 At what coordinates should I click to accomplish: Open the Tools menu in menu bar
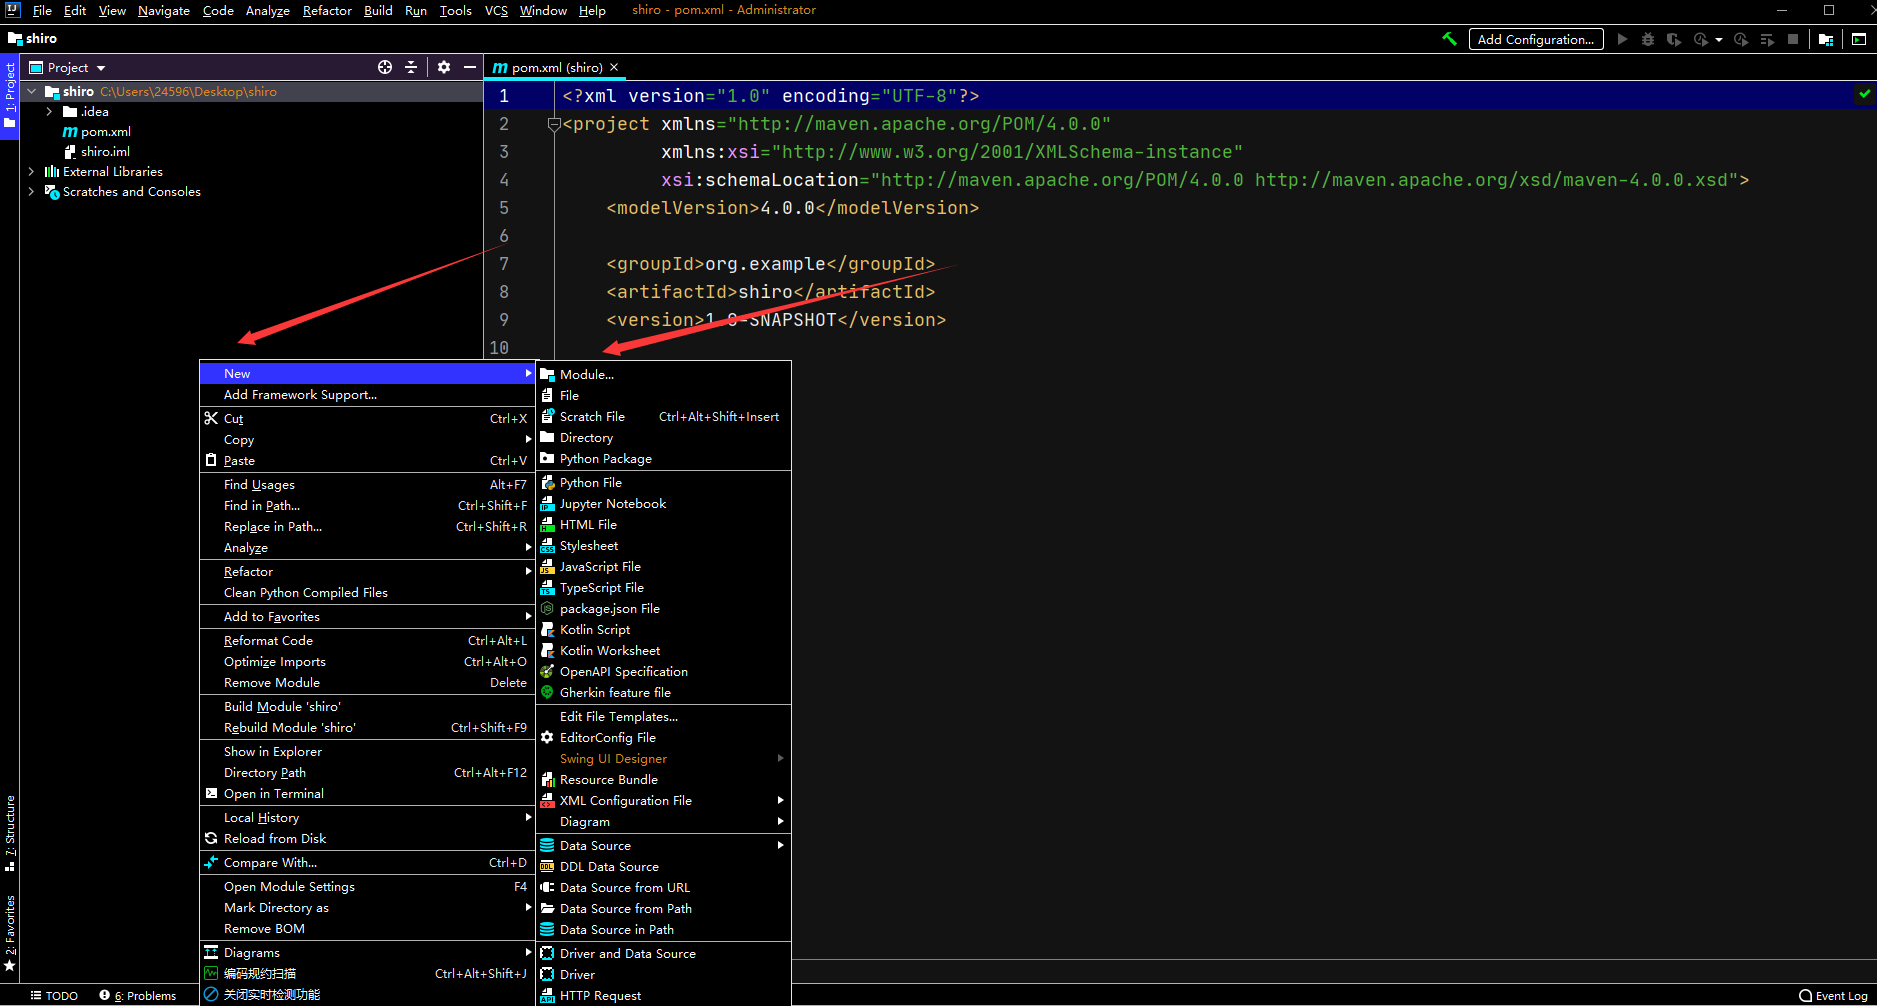pyautogui.click(x=455, y=10)
